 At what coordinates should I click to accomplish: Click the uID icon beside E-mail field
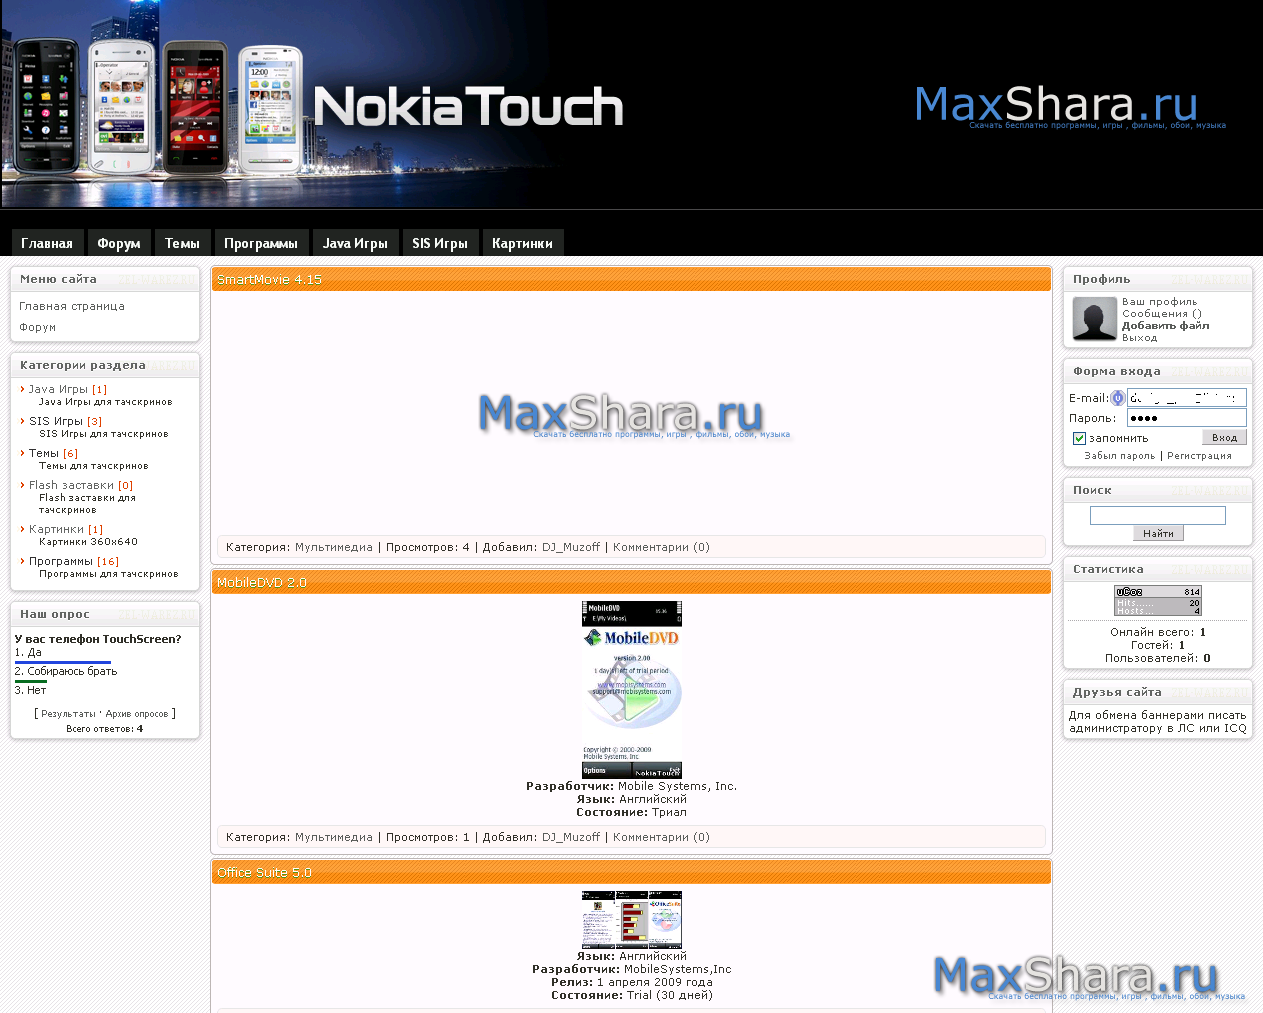1118,398
